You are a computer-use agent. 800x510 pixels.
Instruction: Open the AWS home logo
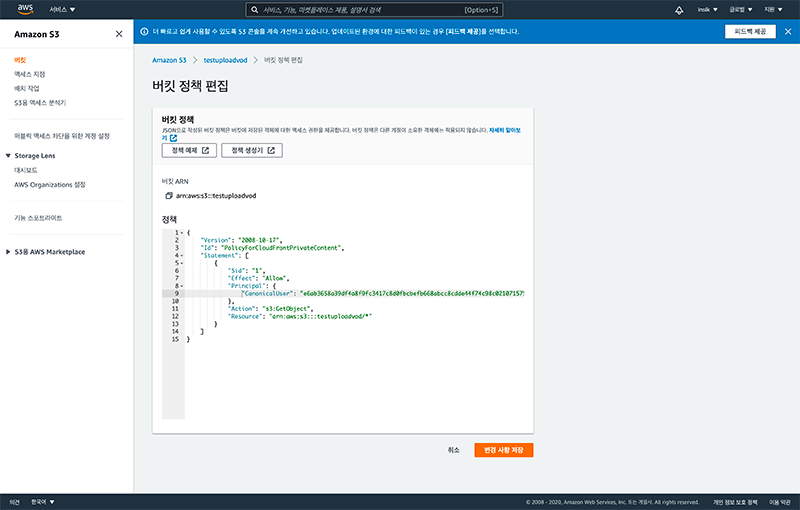(x=25, y=9)
